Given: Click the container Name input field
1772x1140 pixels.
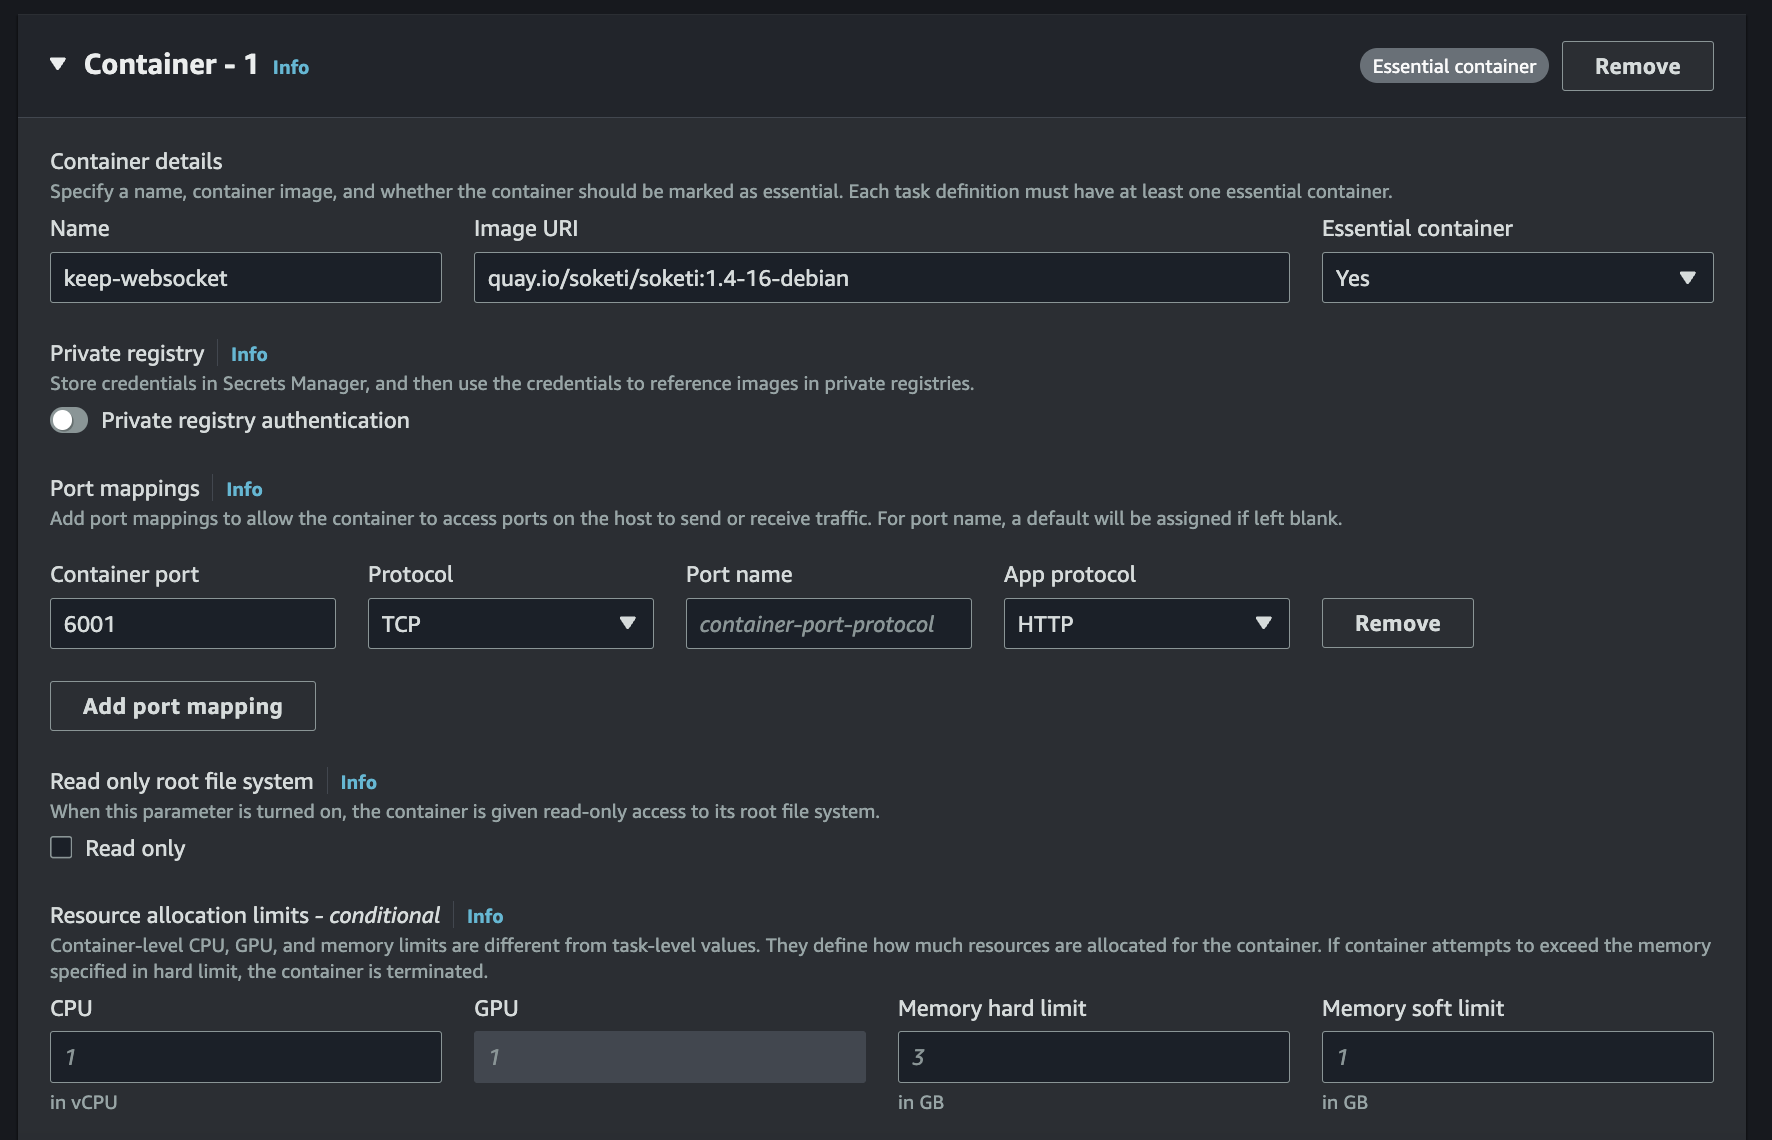Looking at the screenshot, I should 246,278.
